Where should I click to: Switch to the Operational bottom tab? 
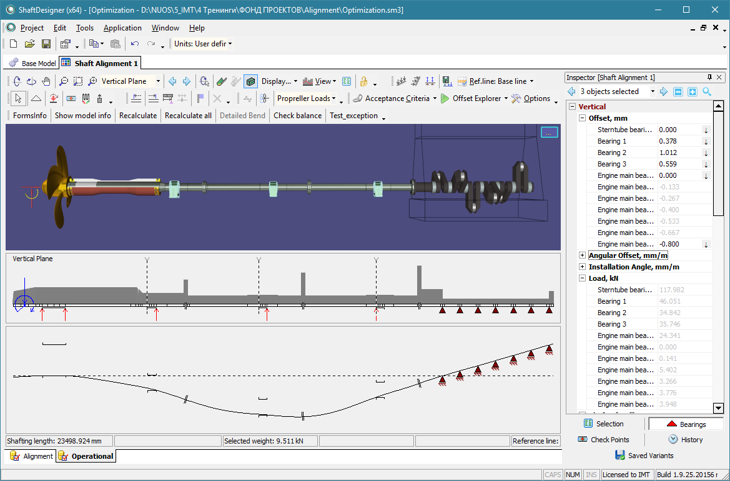[x=86, y=456]
